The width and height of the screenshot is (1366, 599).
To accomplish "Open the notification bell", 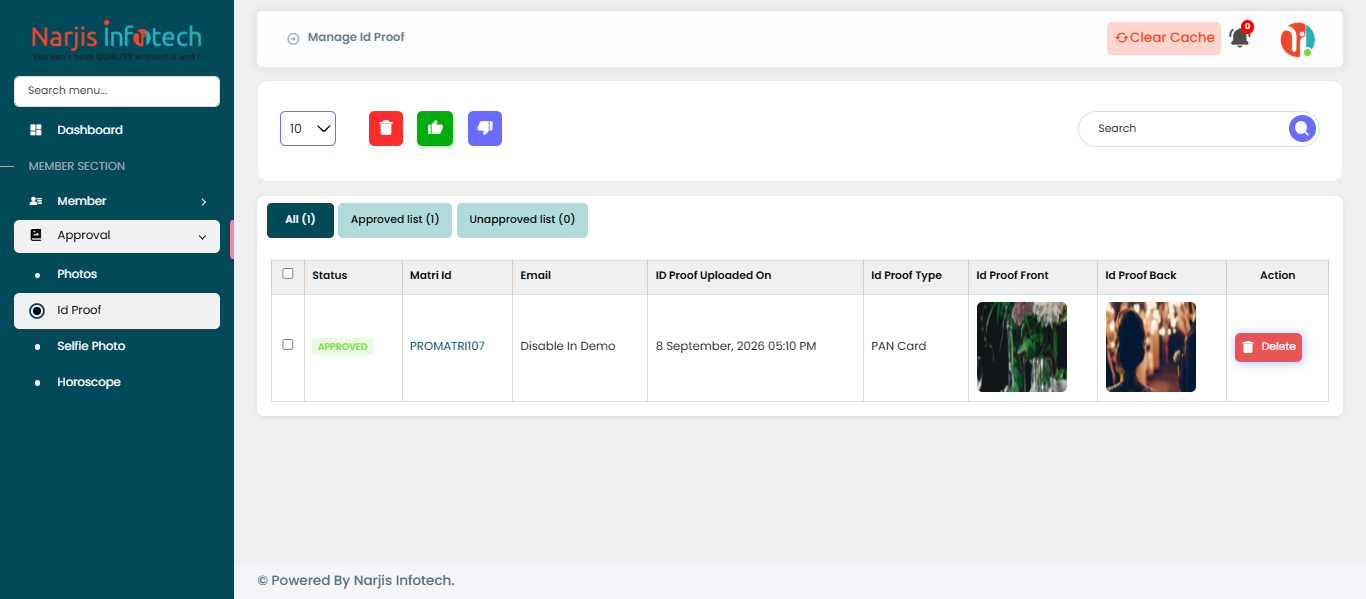I will tap(1239, 38).
